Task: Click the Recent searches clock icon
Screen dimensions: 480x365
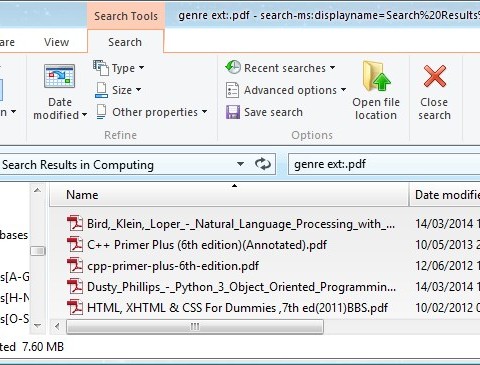Action: (233, 67)
